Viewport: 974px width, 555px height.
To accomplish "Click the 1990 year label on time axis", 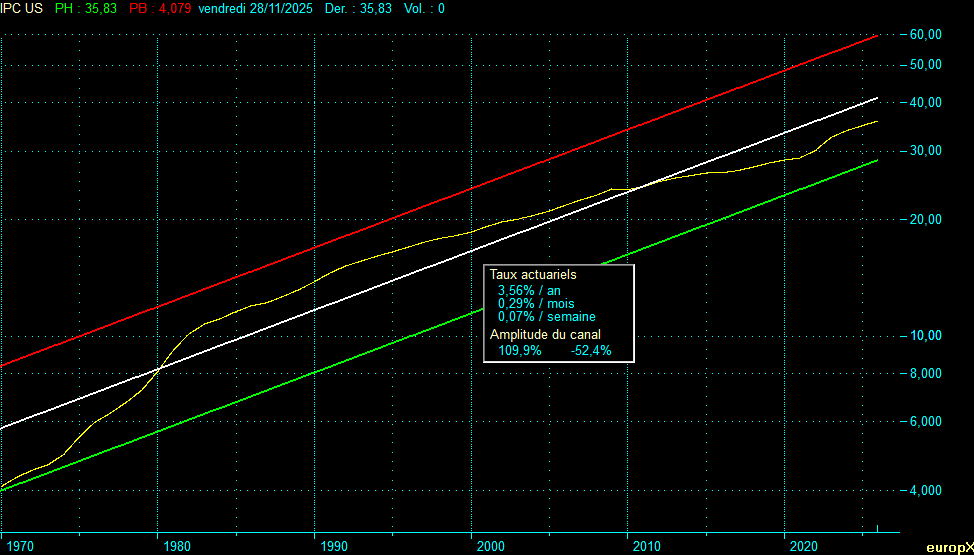I will [334, 546].
